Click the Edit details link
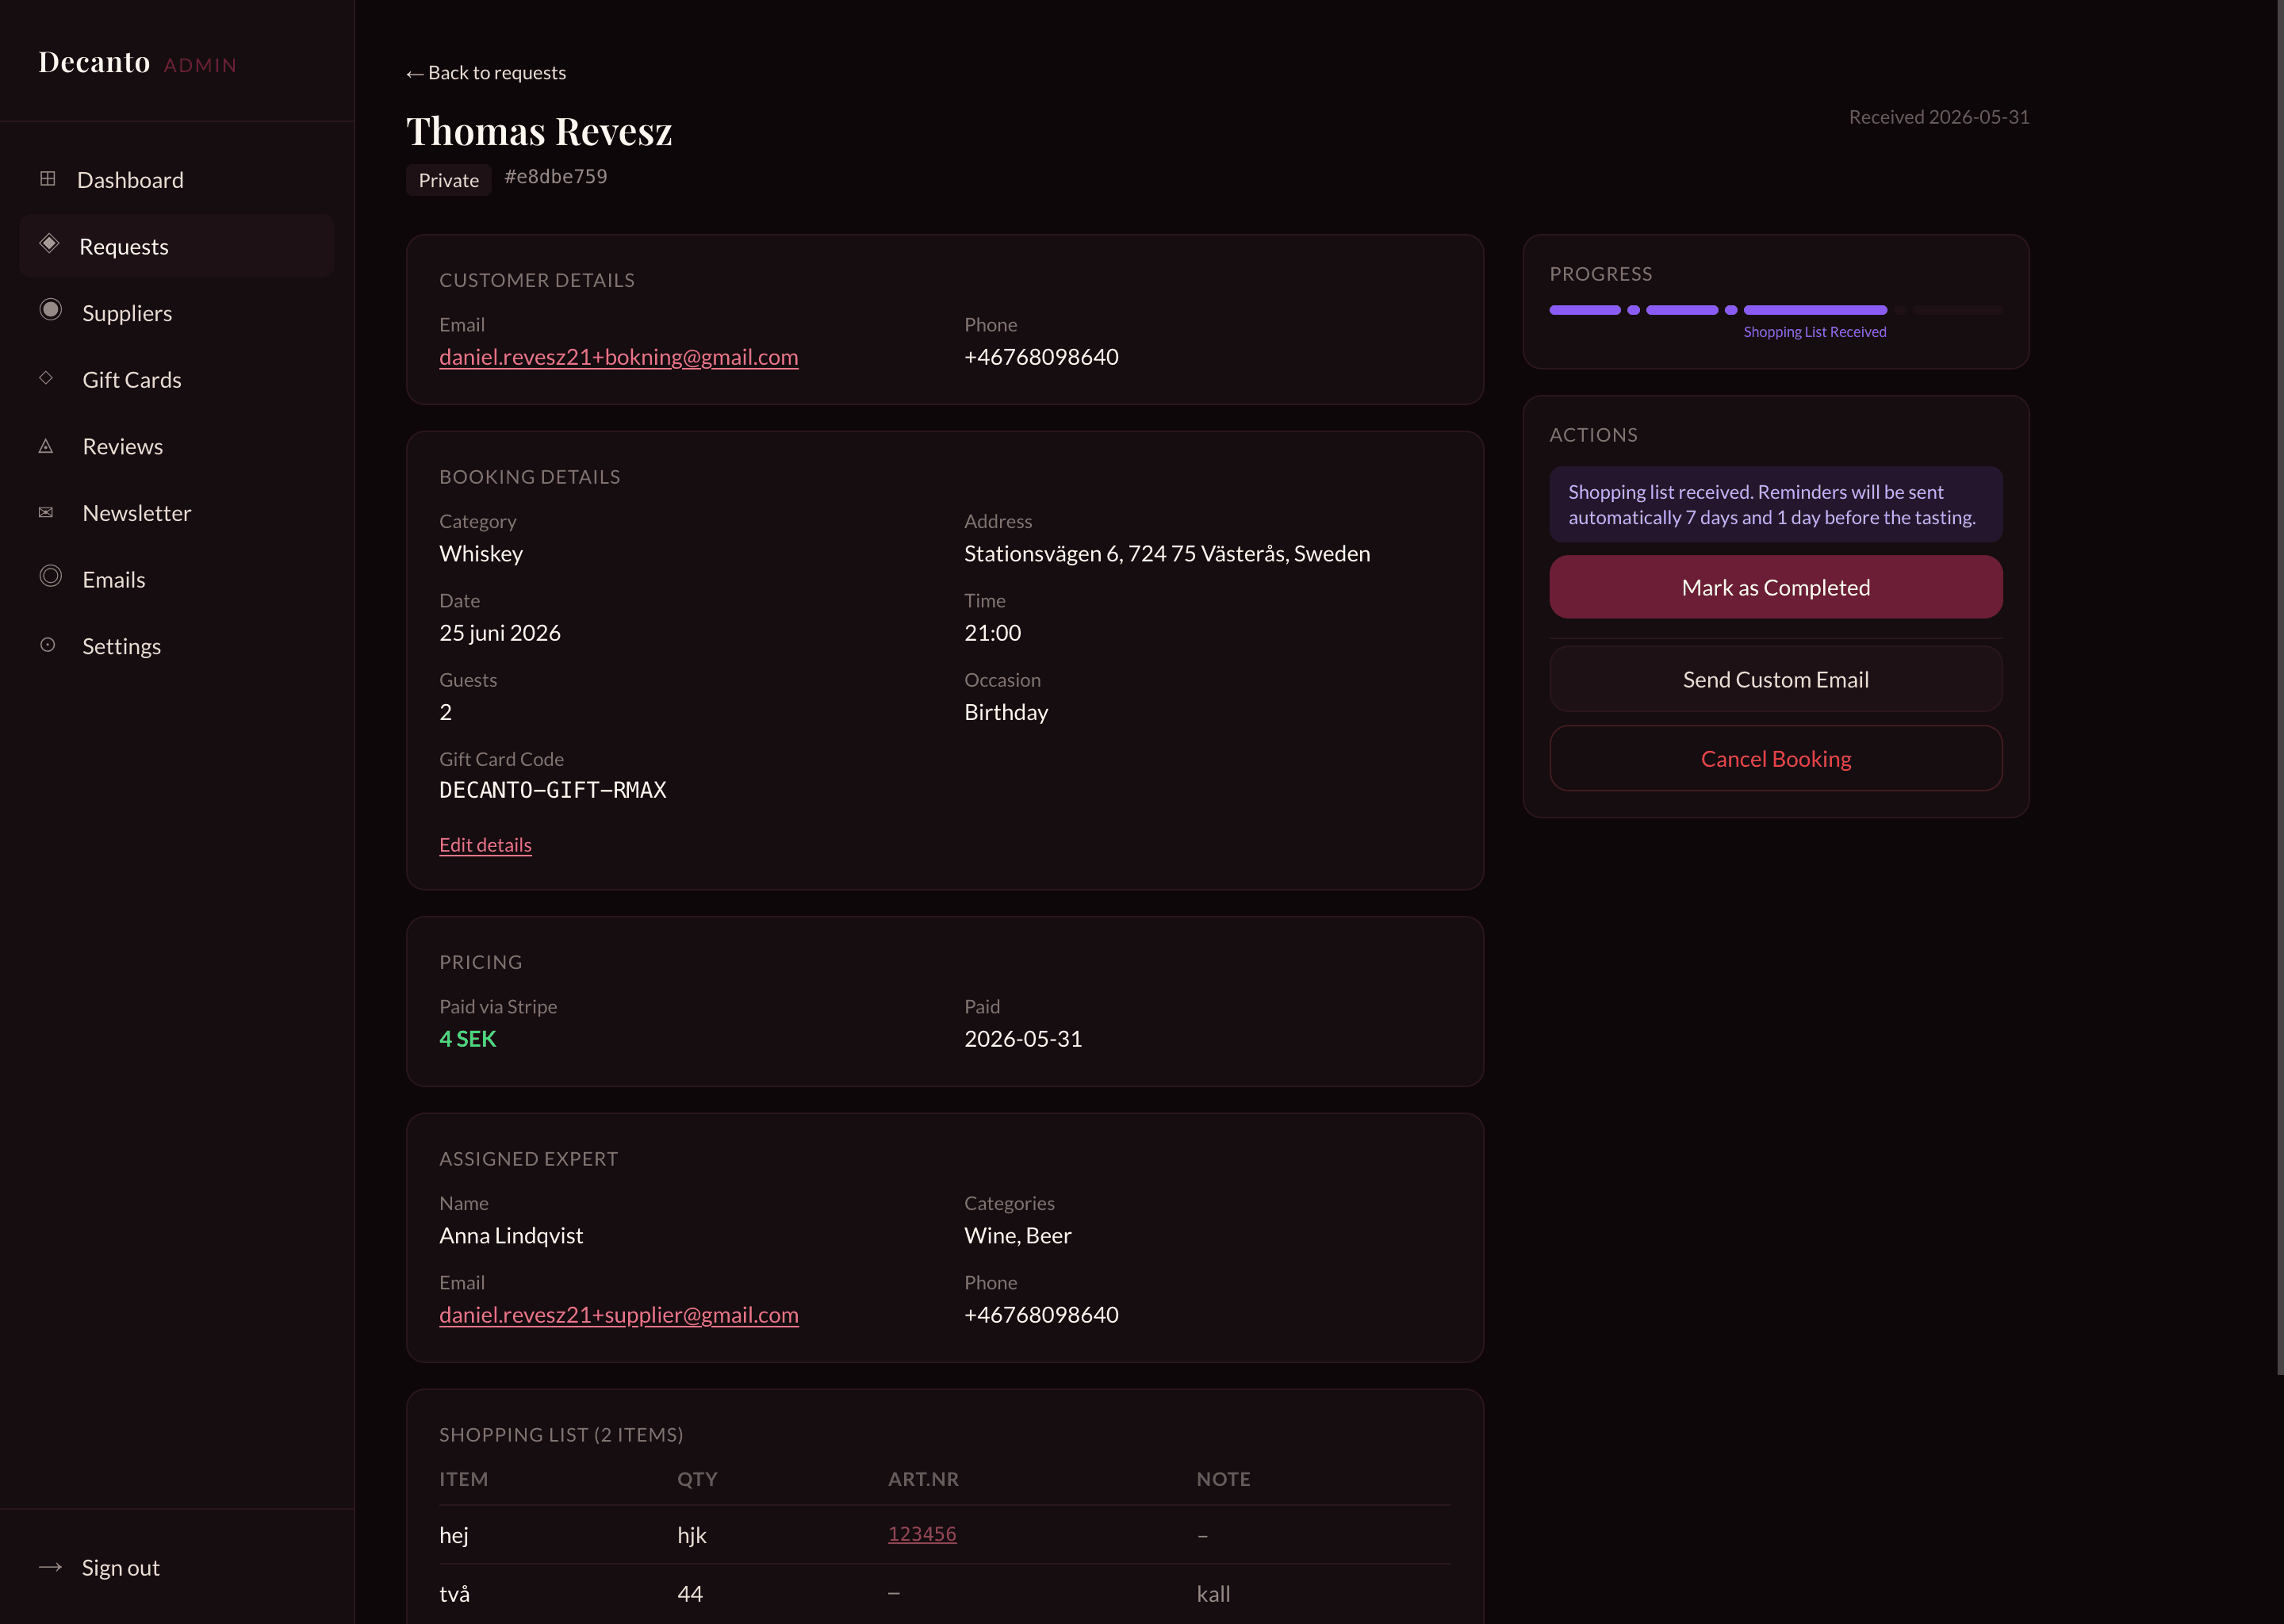The width and height of the screenshot is (2284, 1624). pos(485,845)
